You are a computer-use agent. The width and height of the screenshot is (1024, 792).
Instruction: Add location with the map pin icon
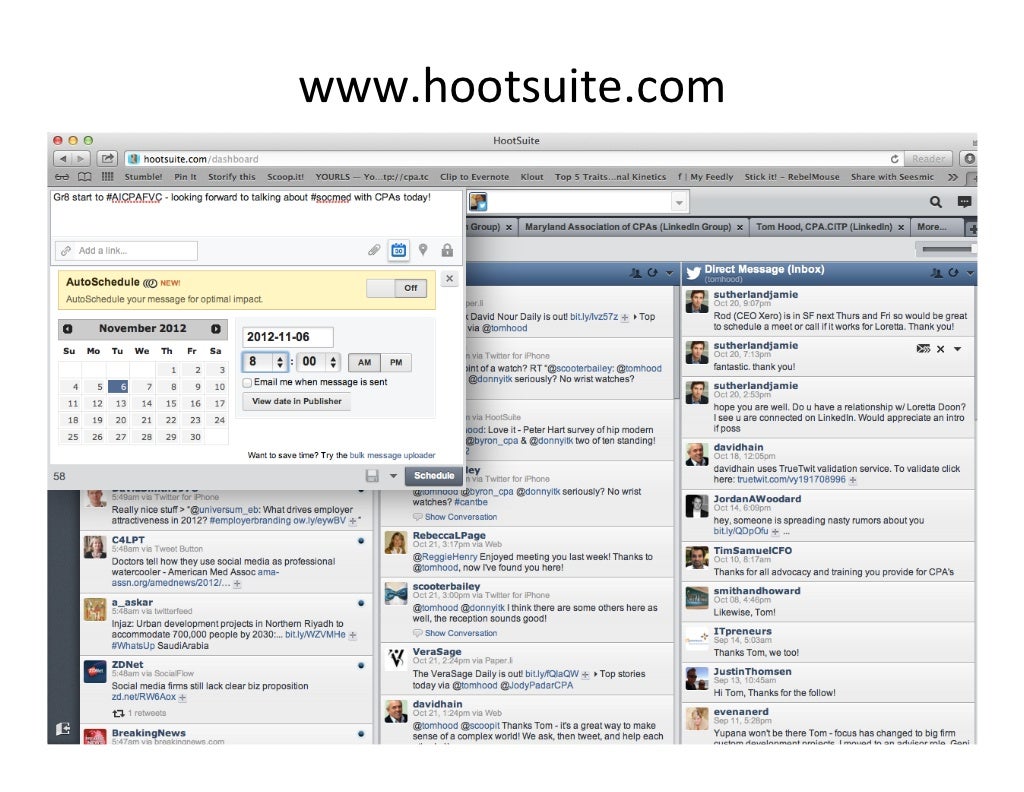point(423,249)
